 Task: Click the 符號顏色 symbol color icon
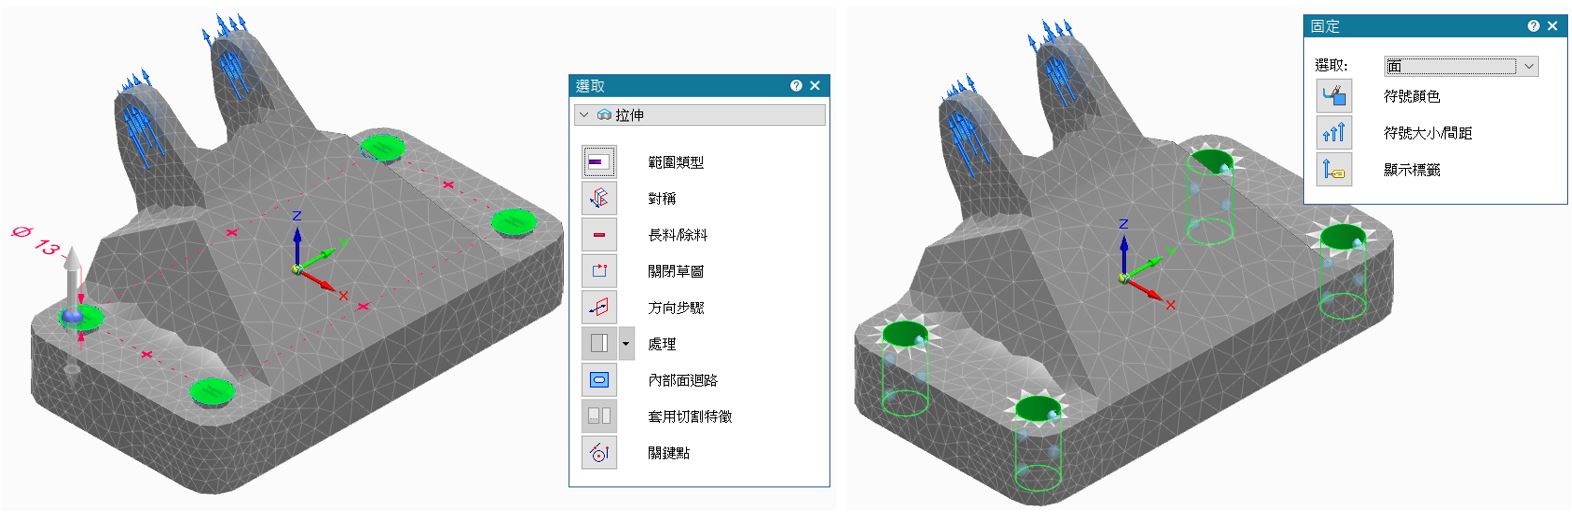1334,96
